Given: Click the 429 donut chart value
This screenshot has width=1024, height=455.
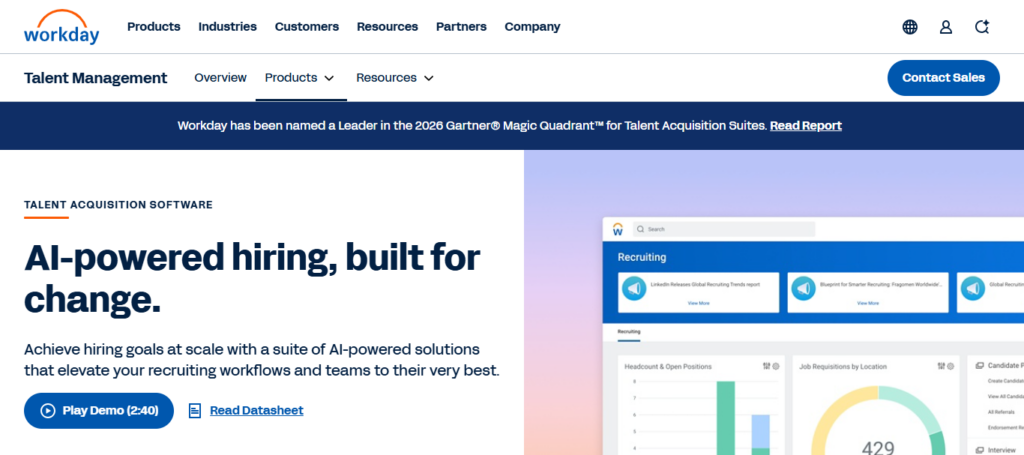Looking at the screenshot, I should point(878,448).
